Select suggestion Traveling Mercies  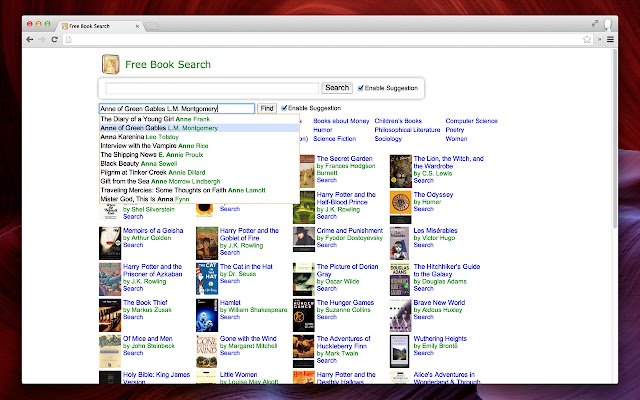200,190
